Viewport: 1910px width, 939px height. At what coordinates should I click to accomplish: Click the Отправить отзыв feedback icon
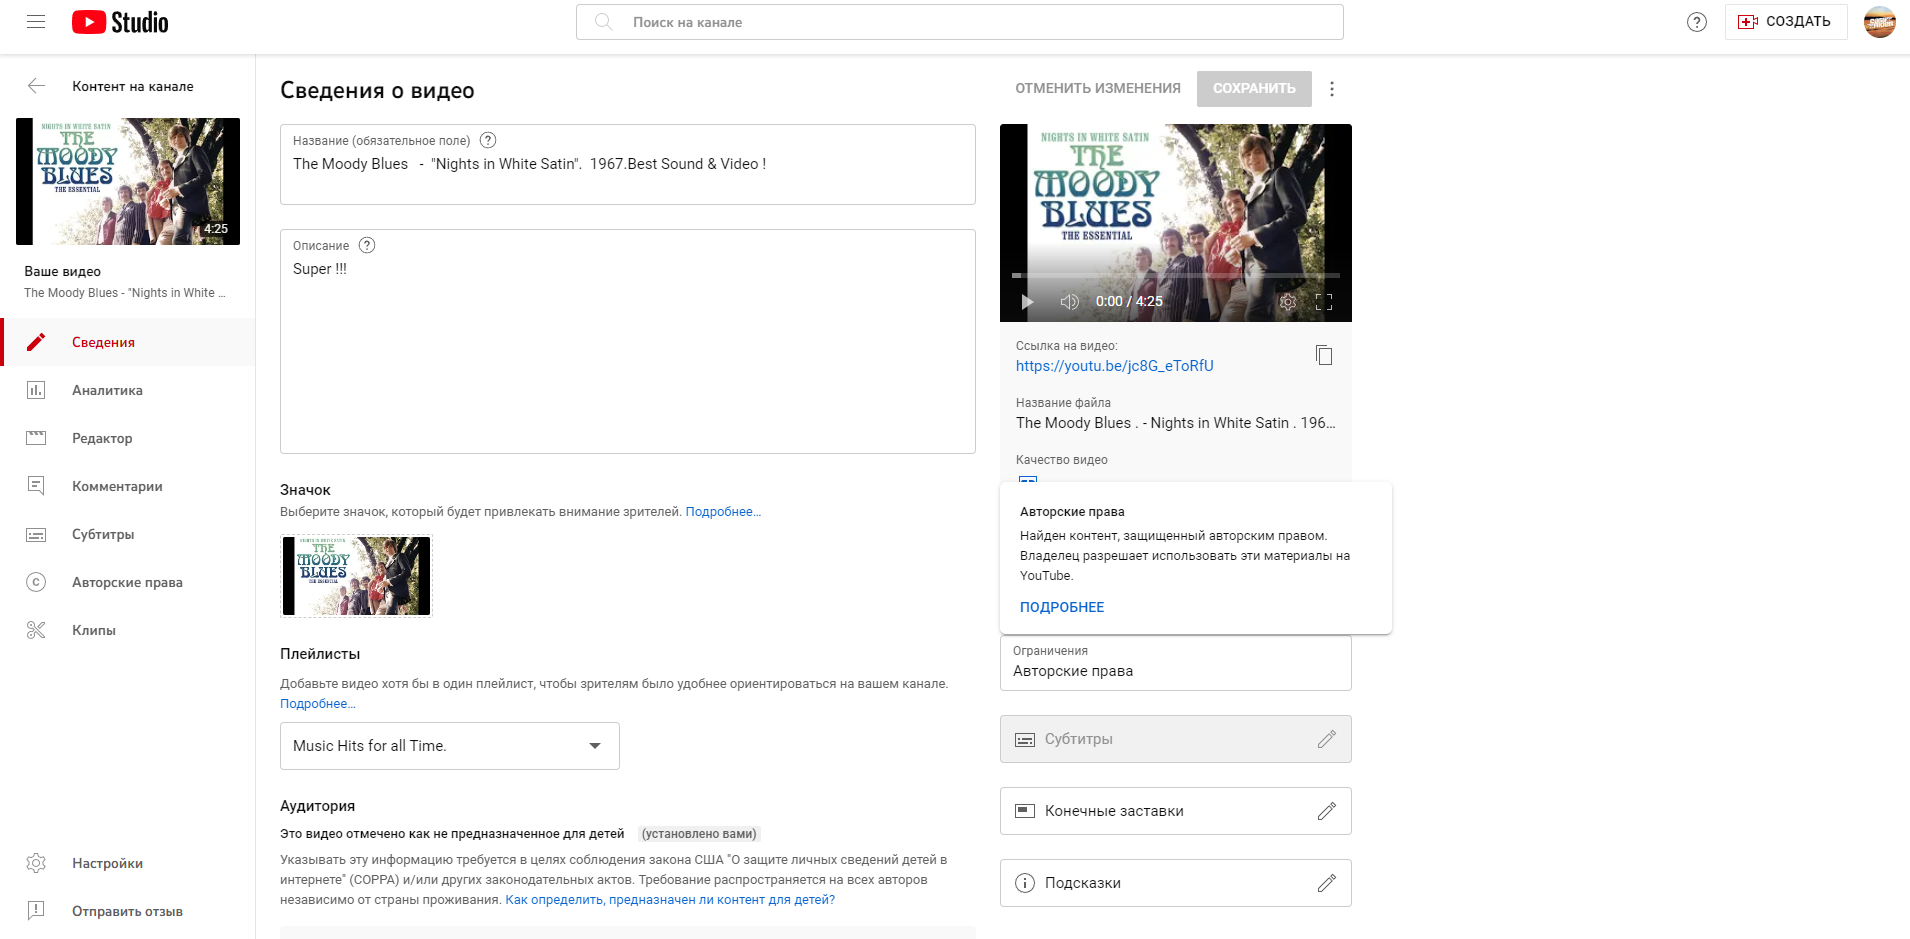[x=36, y=911]
